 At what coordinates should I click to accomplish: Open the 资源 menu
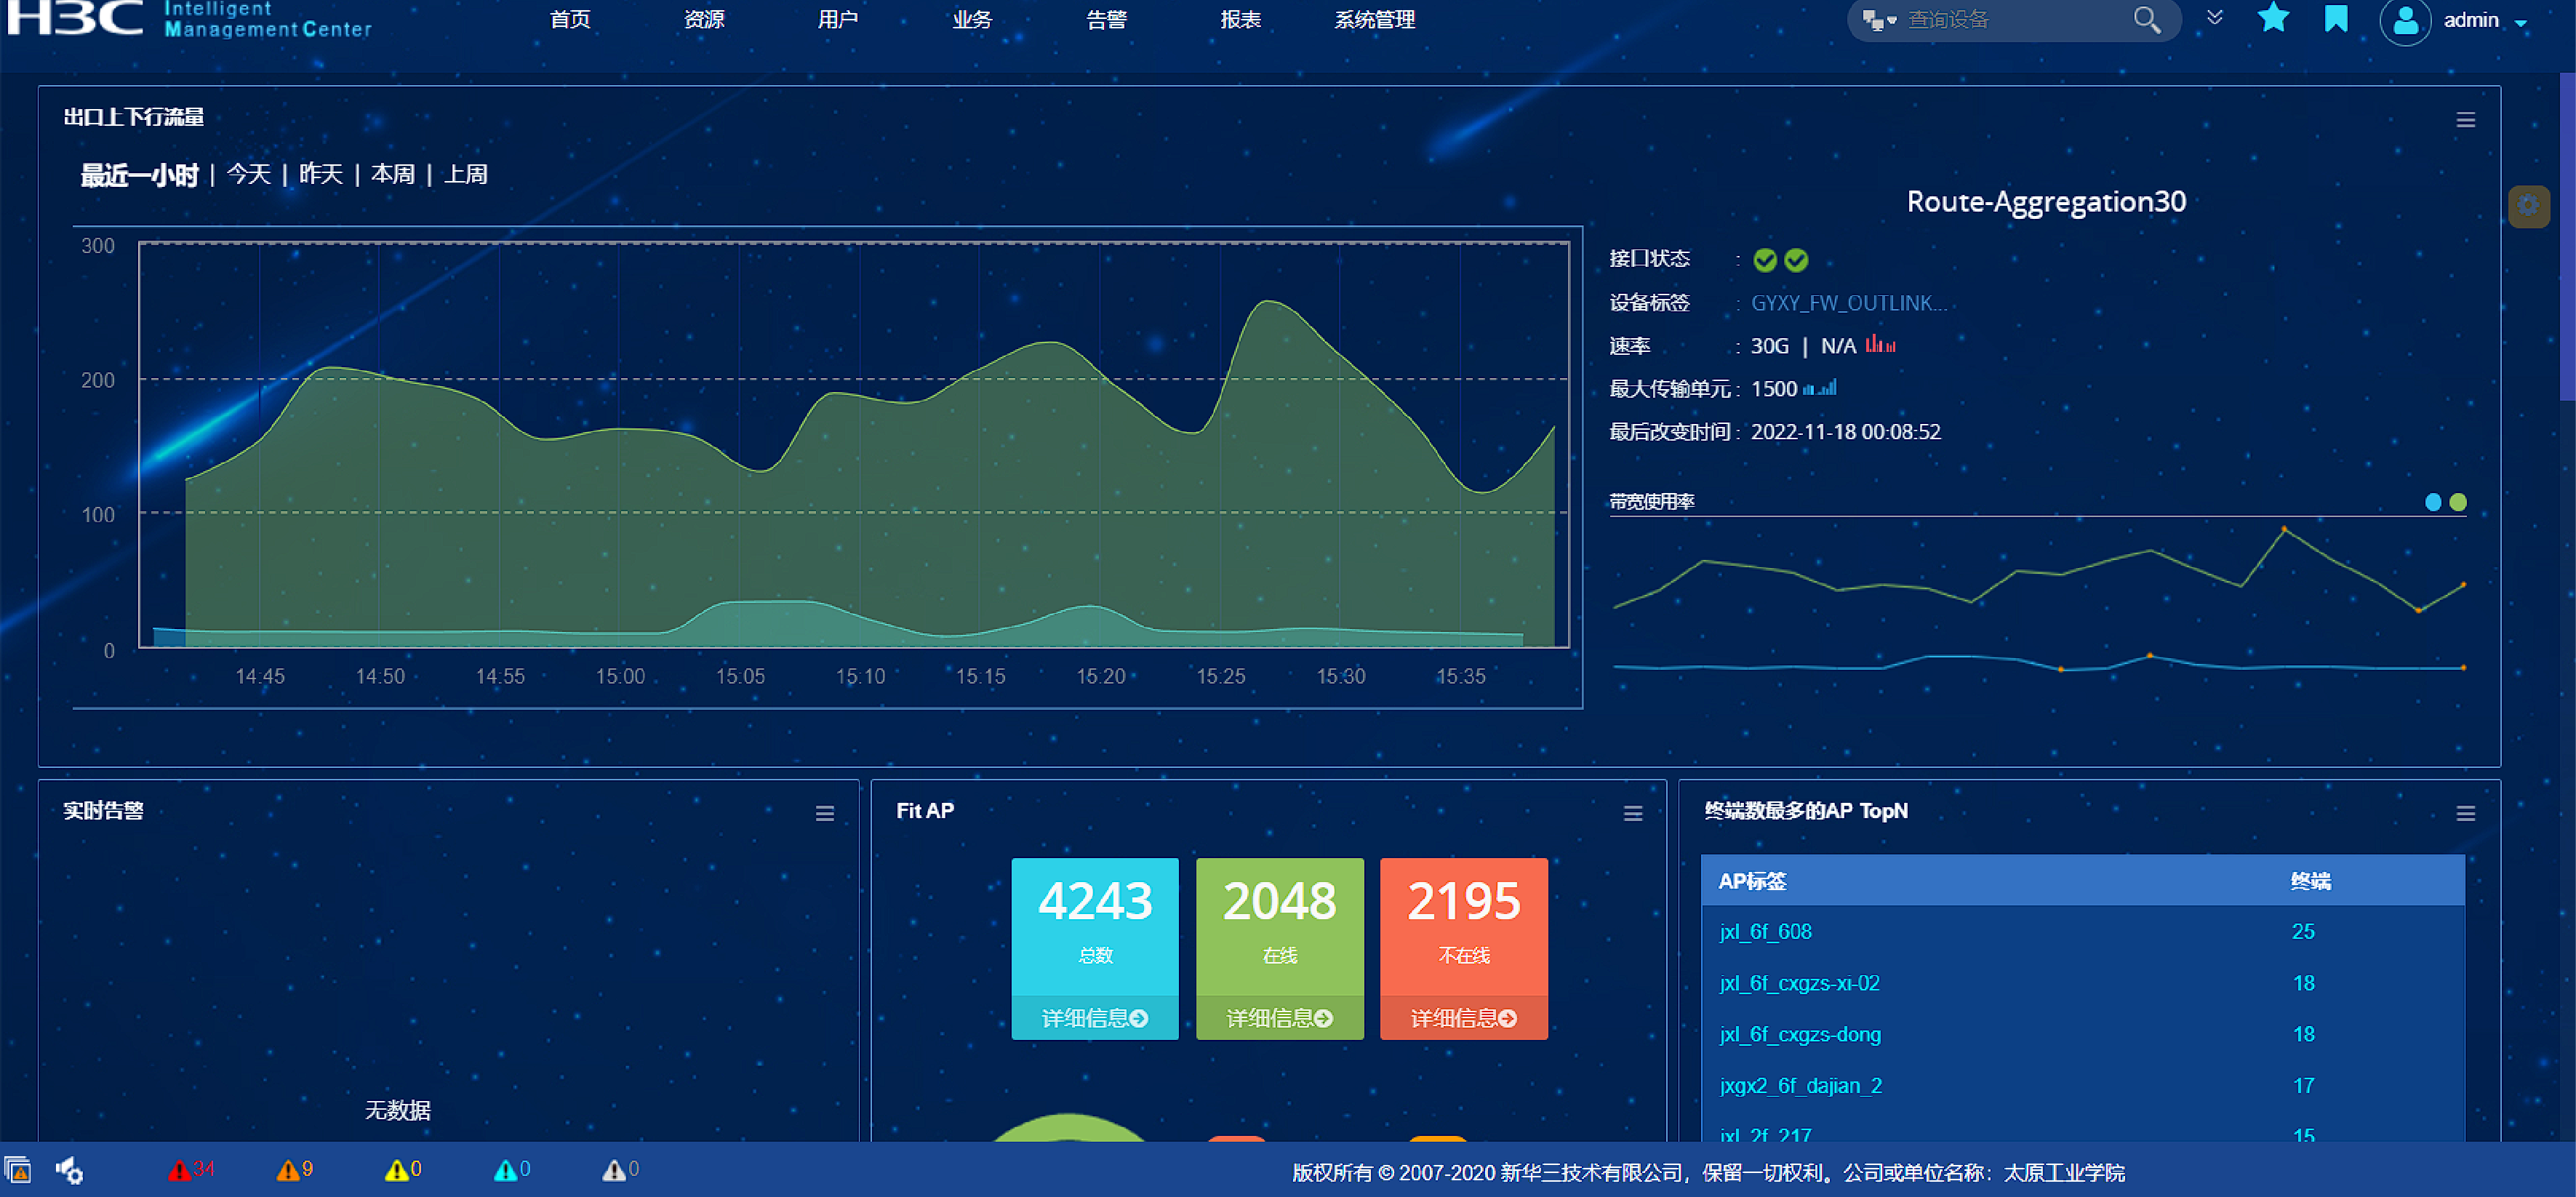click(704, 19)
